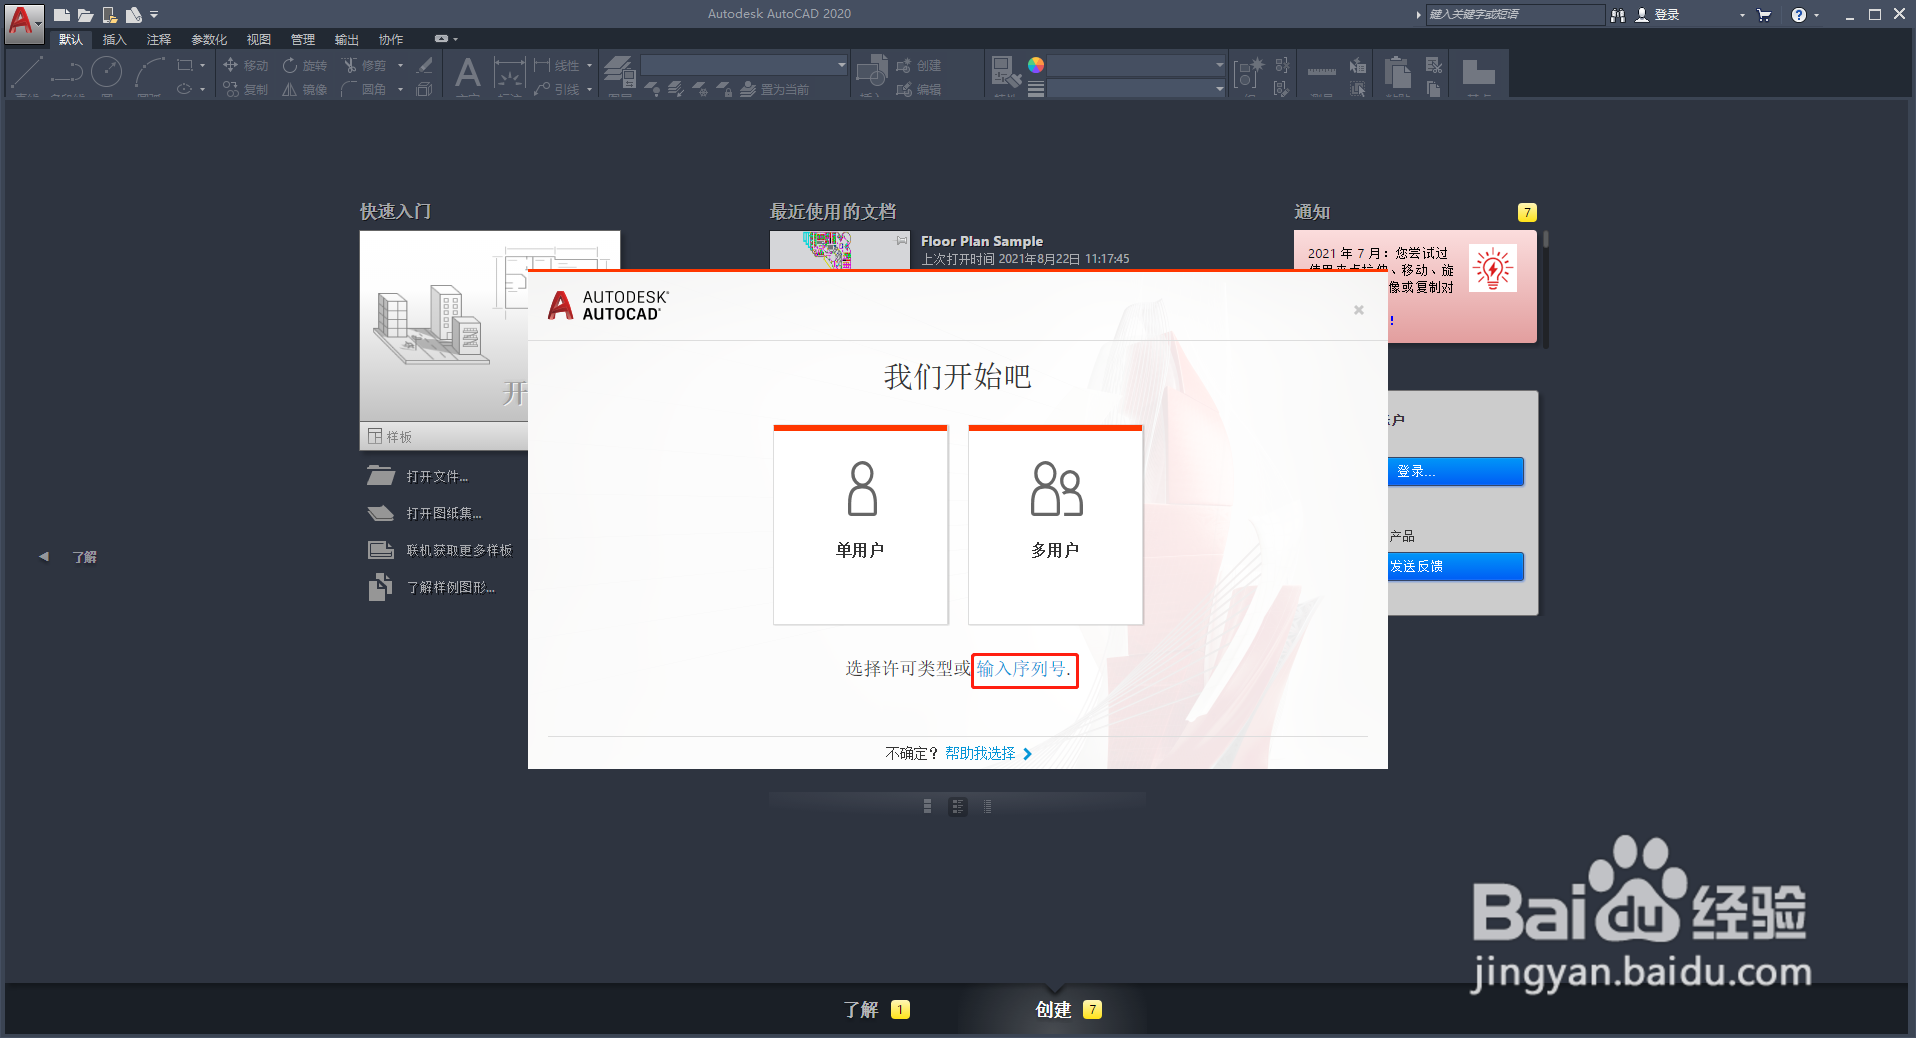Open Layer Properties icon in ribbon
This screenshot has width=1916, height=1038.
[x=620, y=72]
